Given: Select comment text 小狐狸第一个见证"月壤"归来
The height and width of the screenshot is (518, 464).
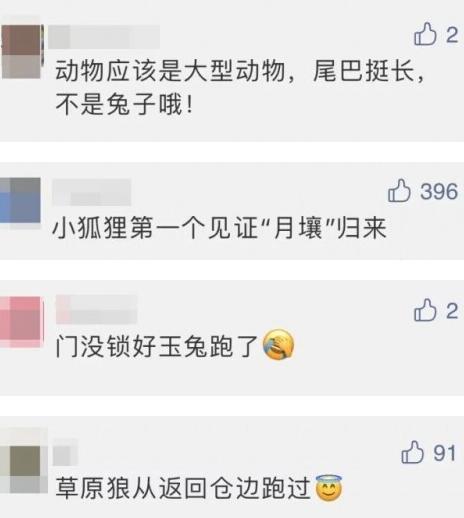Looking at the screenshot, I should point(219,228).
